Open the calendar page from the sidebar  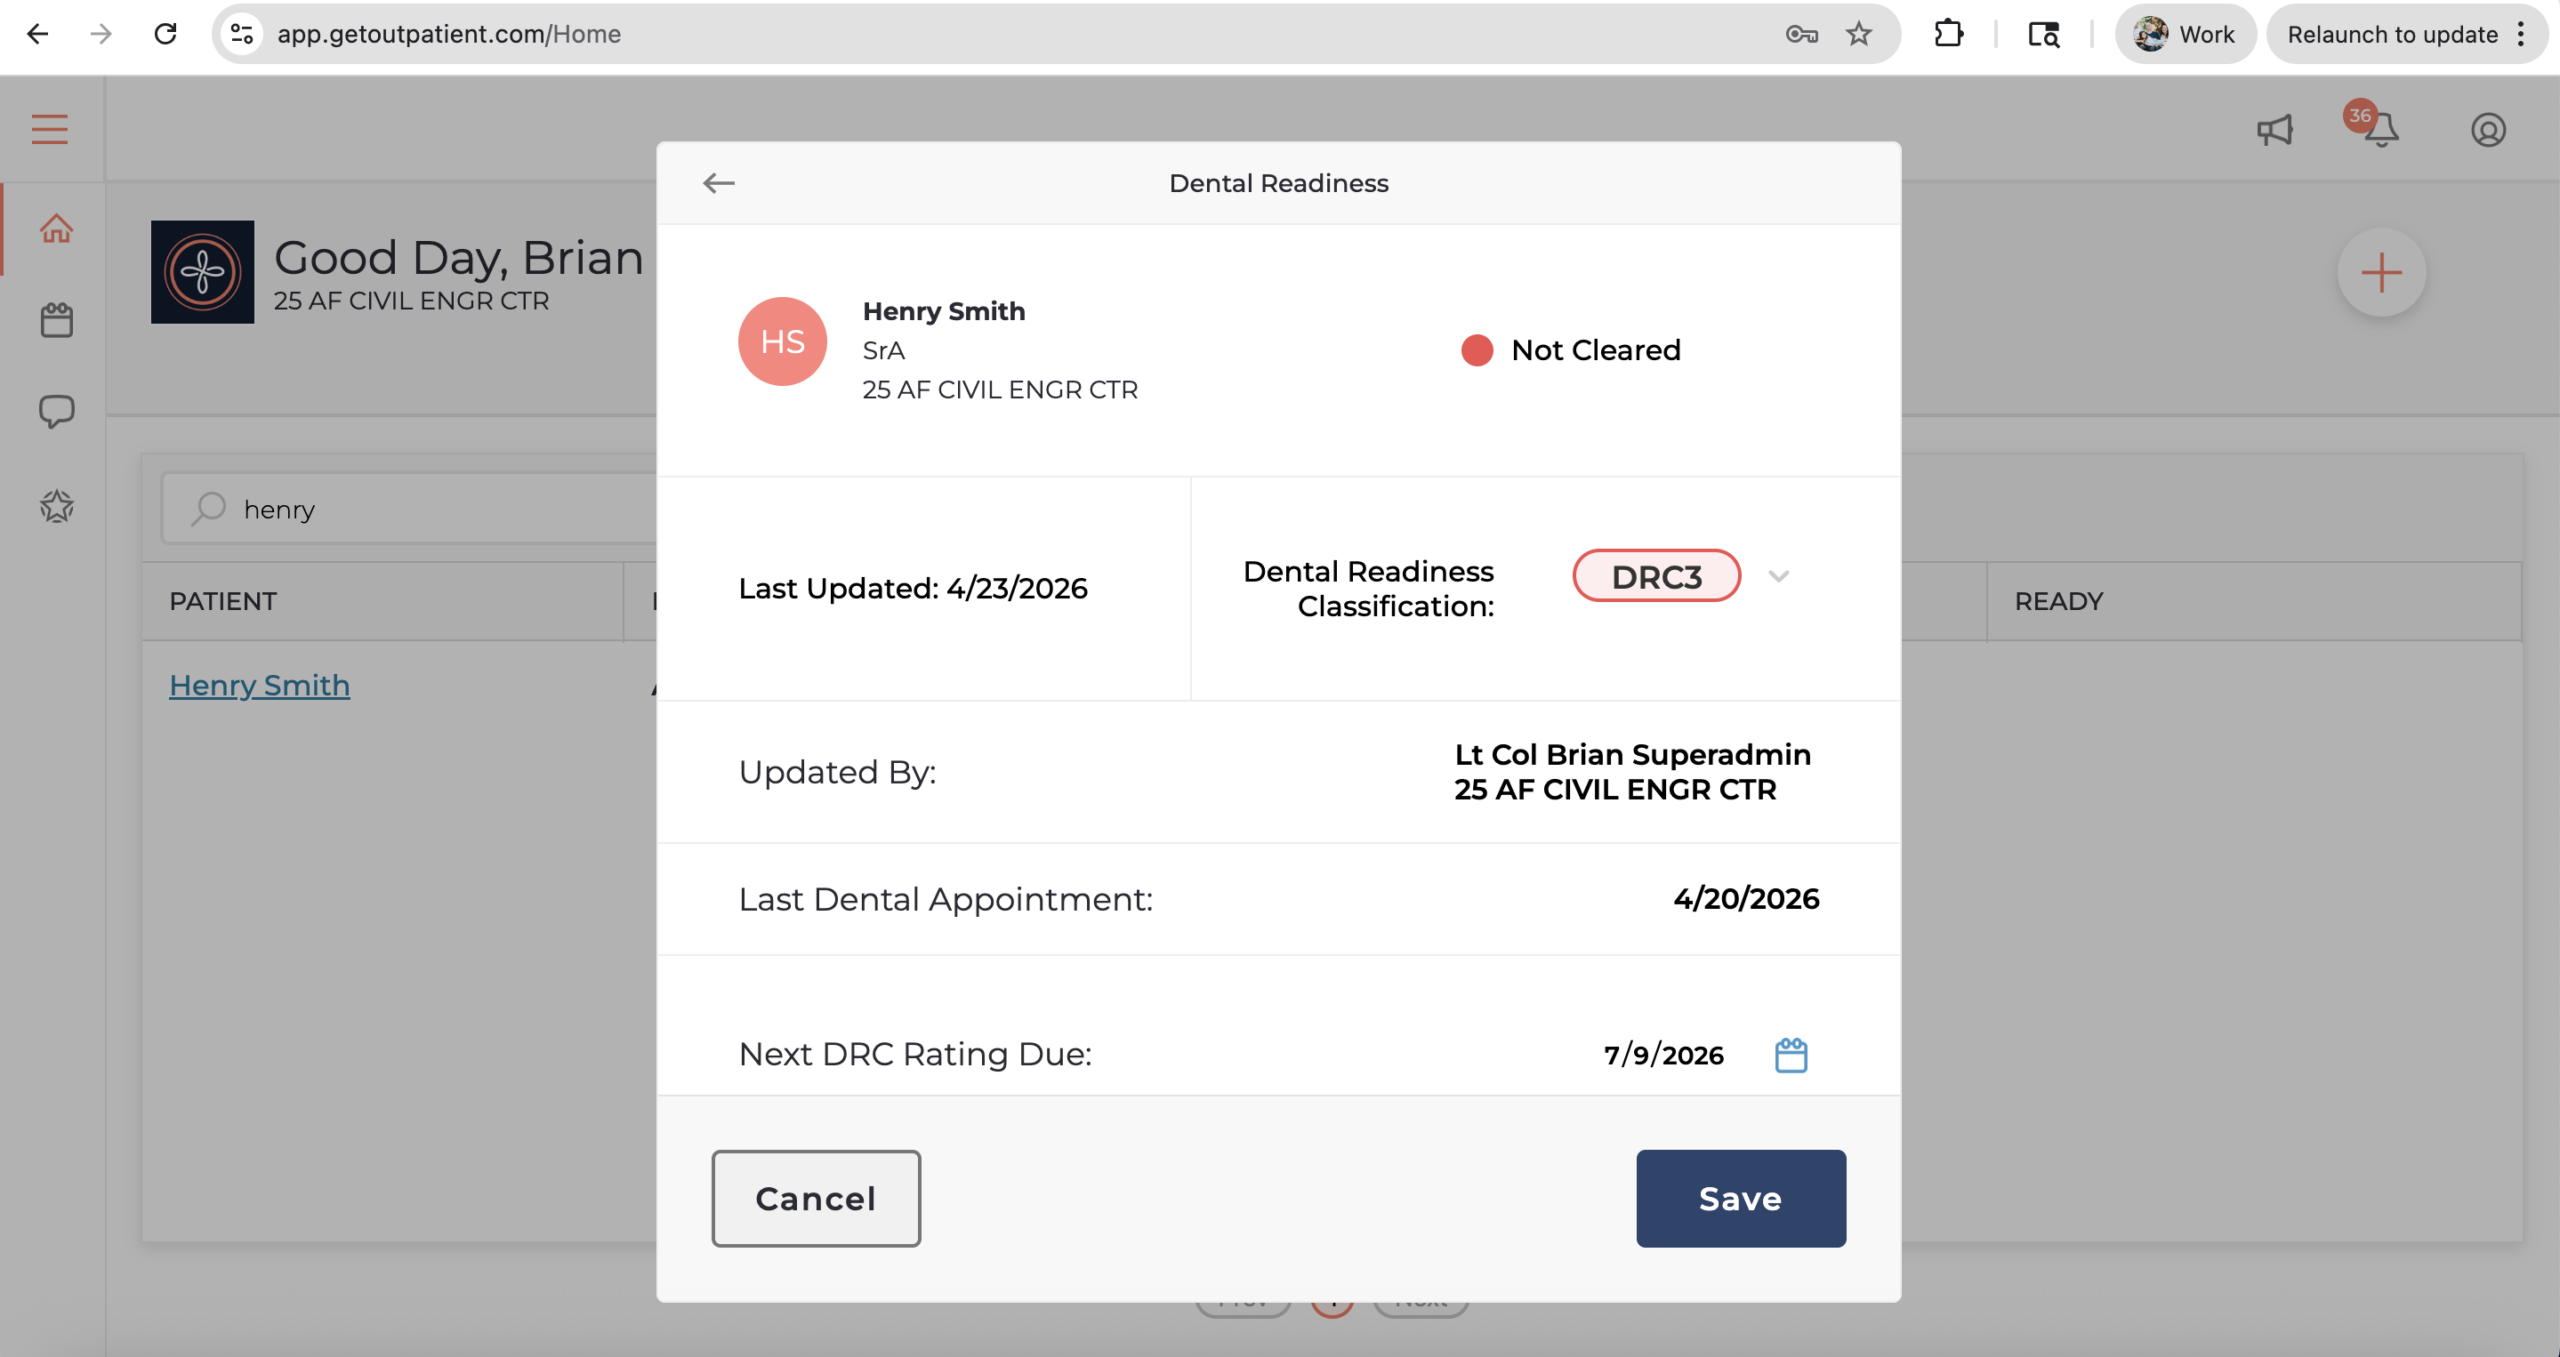tap(56, 320)
